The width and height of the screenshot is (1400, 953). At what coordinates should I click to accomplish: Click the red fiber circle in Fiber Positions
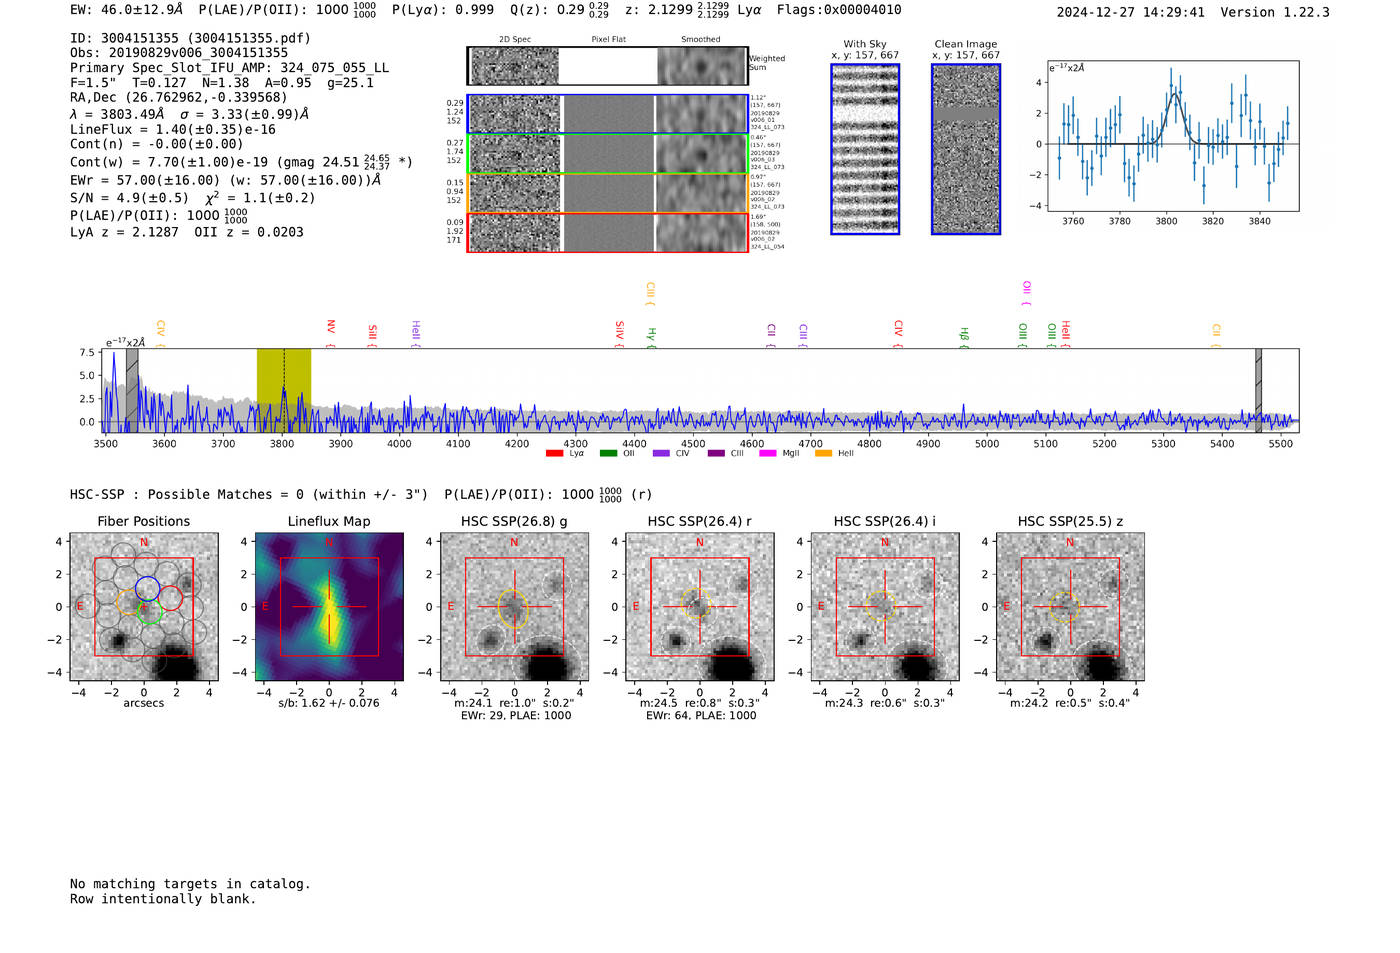point(170,598)
